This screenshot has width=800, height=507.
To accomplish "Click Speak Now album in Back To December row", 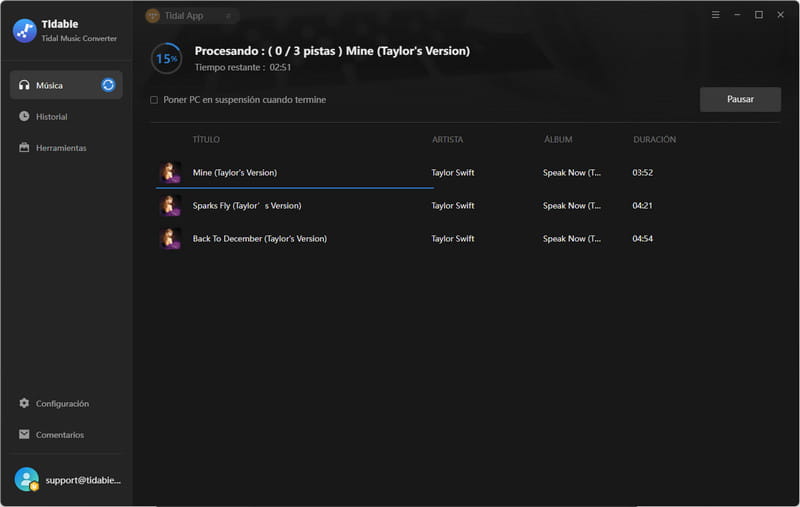I will [572, 239].
